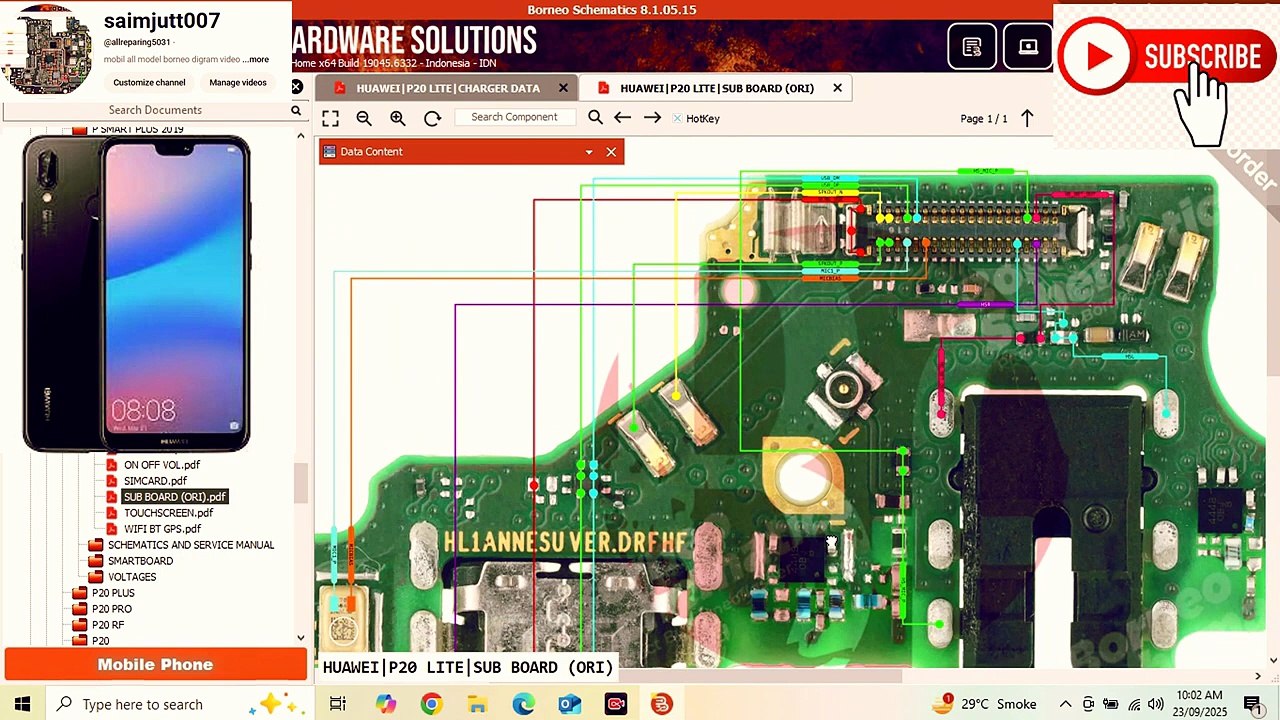The height and width of the screenshot is (720, 1280).
Task: Expand the SMARTBOARD folder
Action: coord(140,561)
